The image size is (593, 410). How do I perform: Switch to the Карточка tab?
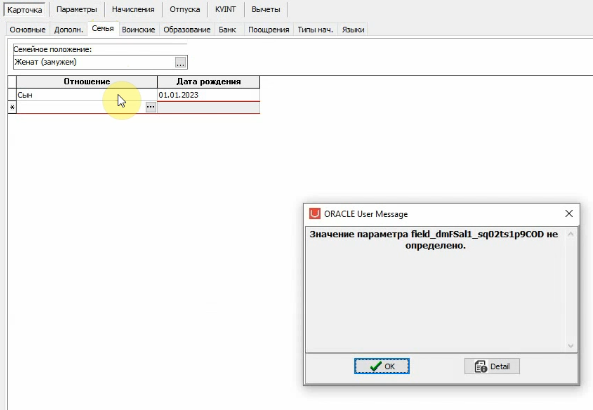[x=25, y=9]
